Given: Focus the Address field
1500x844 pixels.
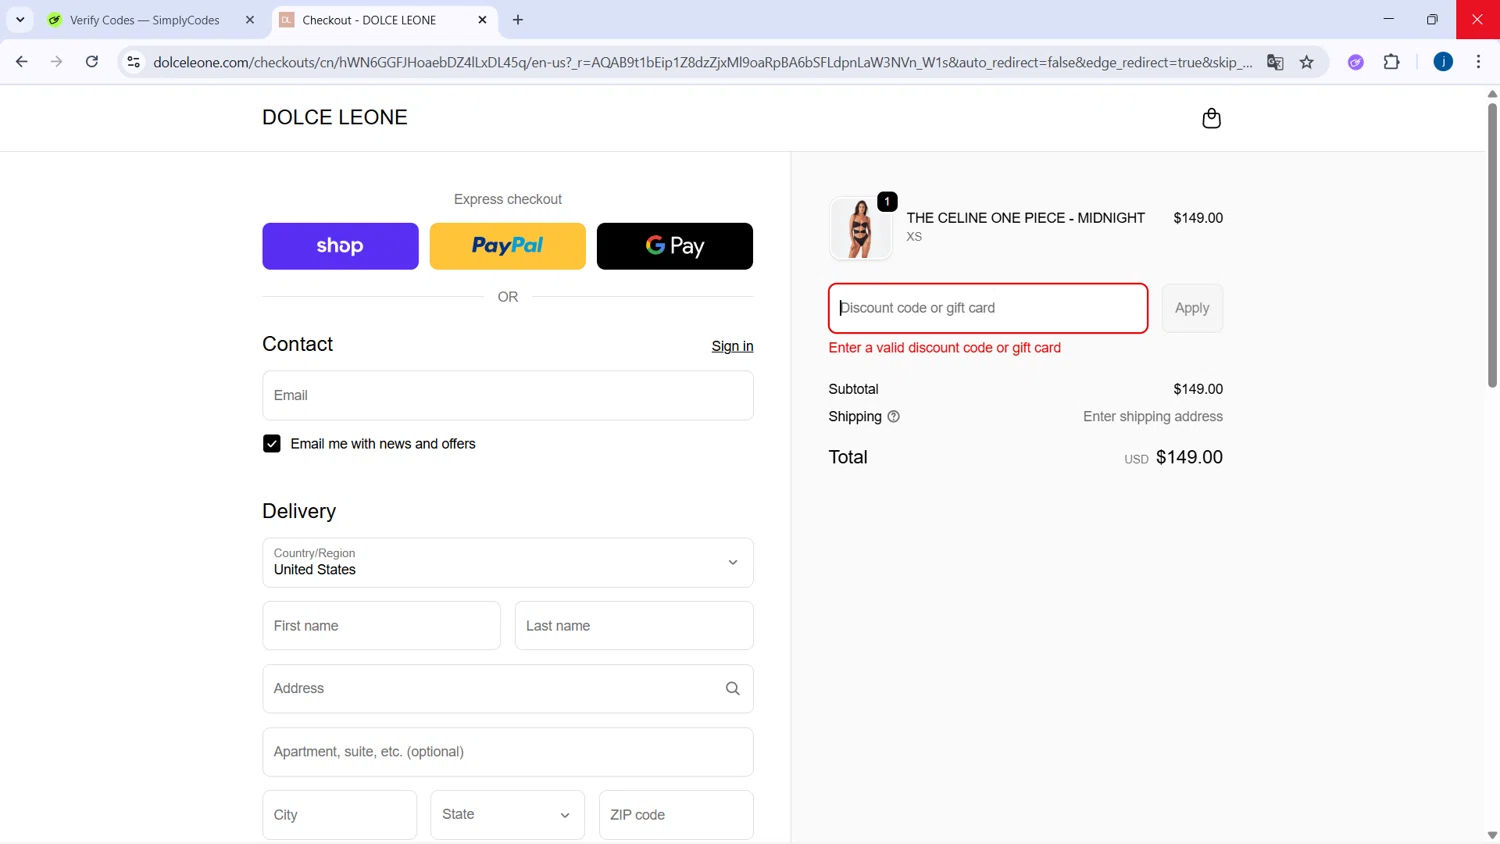Looking at the screenshot, I should 508,689.
